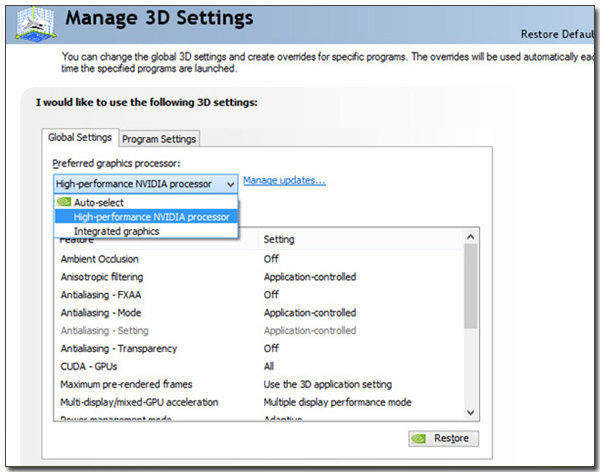Select Integrated graphics from the list
600x472 pixels.
[116, 231]
